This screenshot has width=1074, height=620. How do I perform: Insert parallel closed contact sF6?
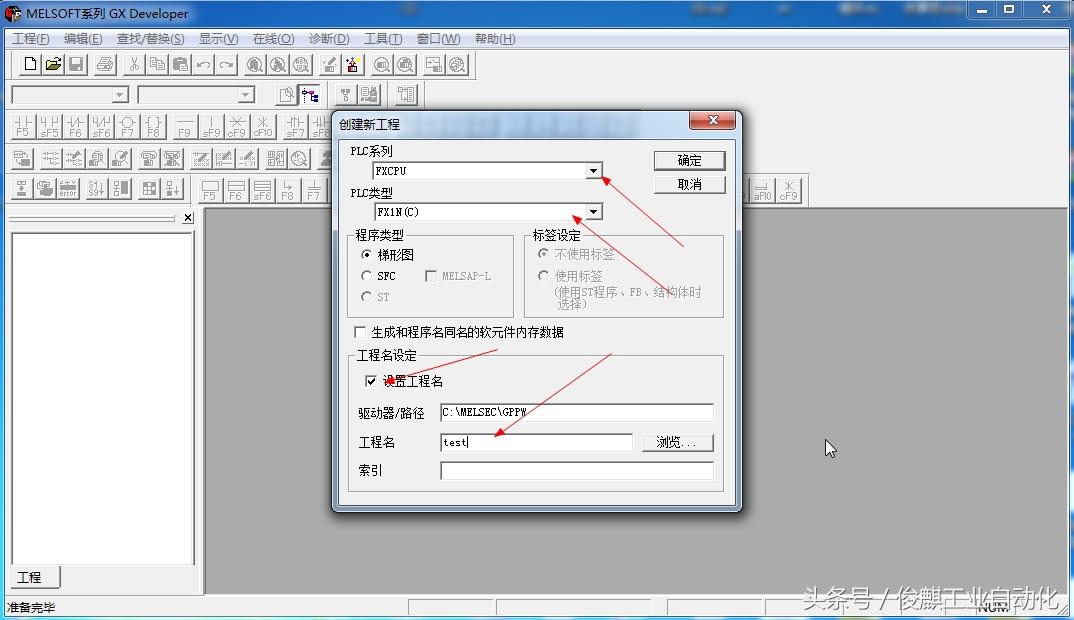coord(101,127)
